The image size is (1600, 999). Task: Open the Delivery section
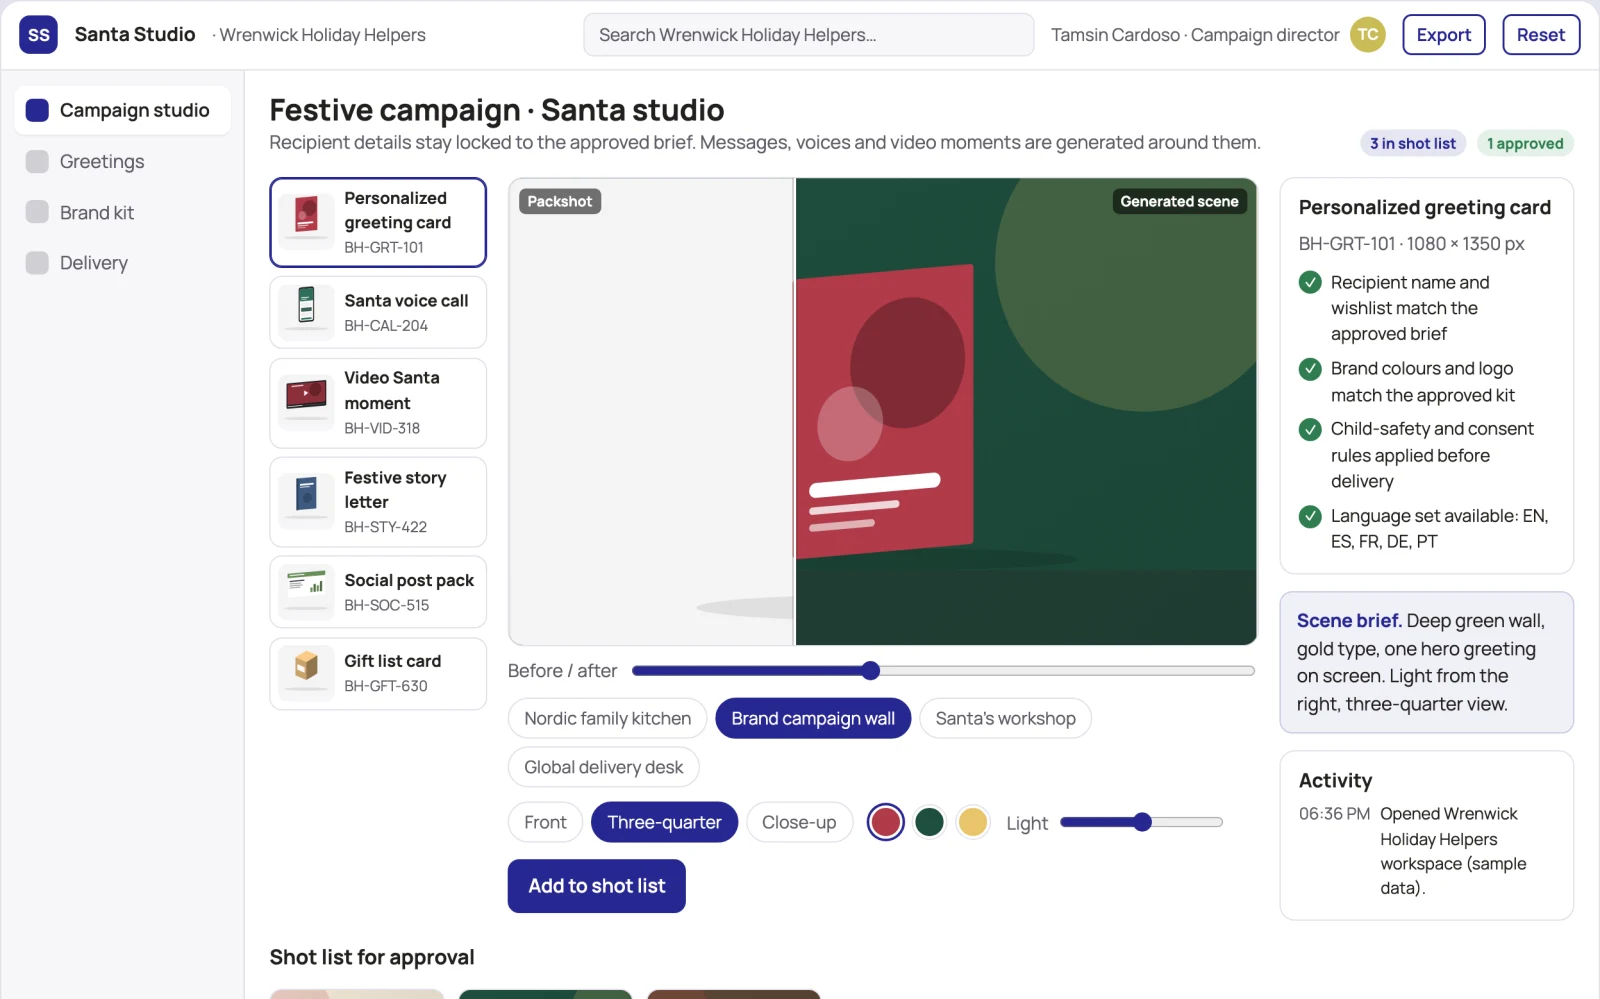[x=122, y=263]
